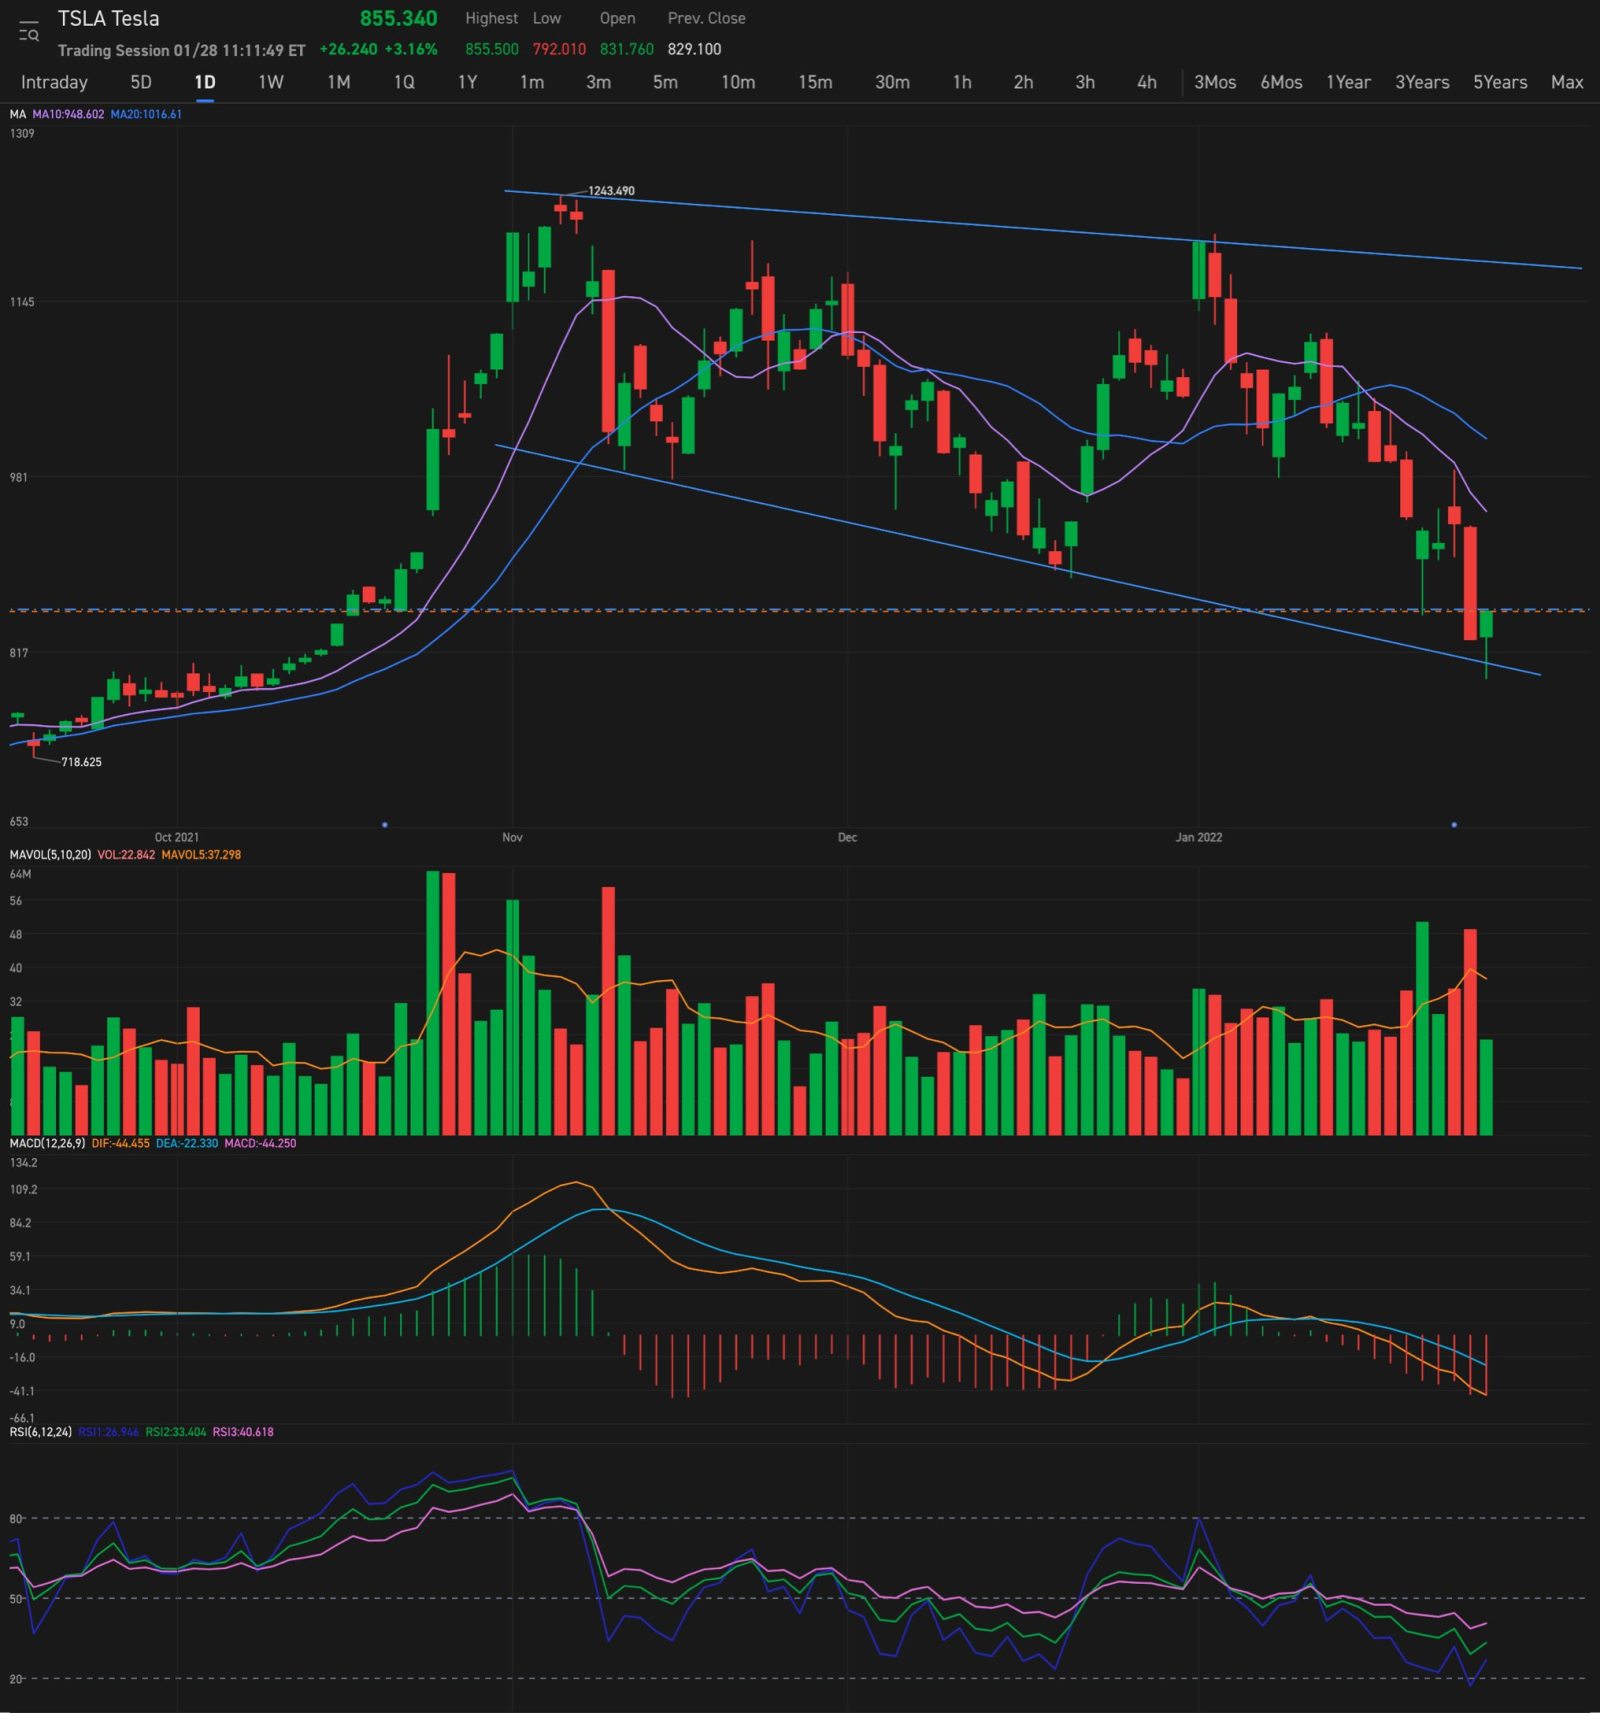The width and height of the screenshot is (1600, 1713).
Task: Select the 30m interval
Action: (892, 82)
